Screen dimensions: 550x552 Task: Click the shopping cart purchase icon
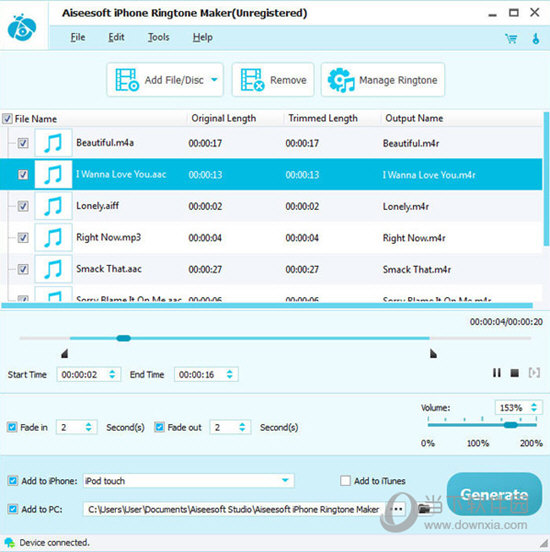coord(511,38)
